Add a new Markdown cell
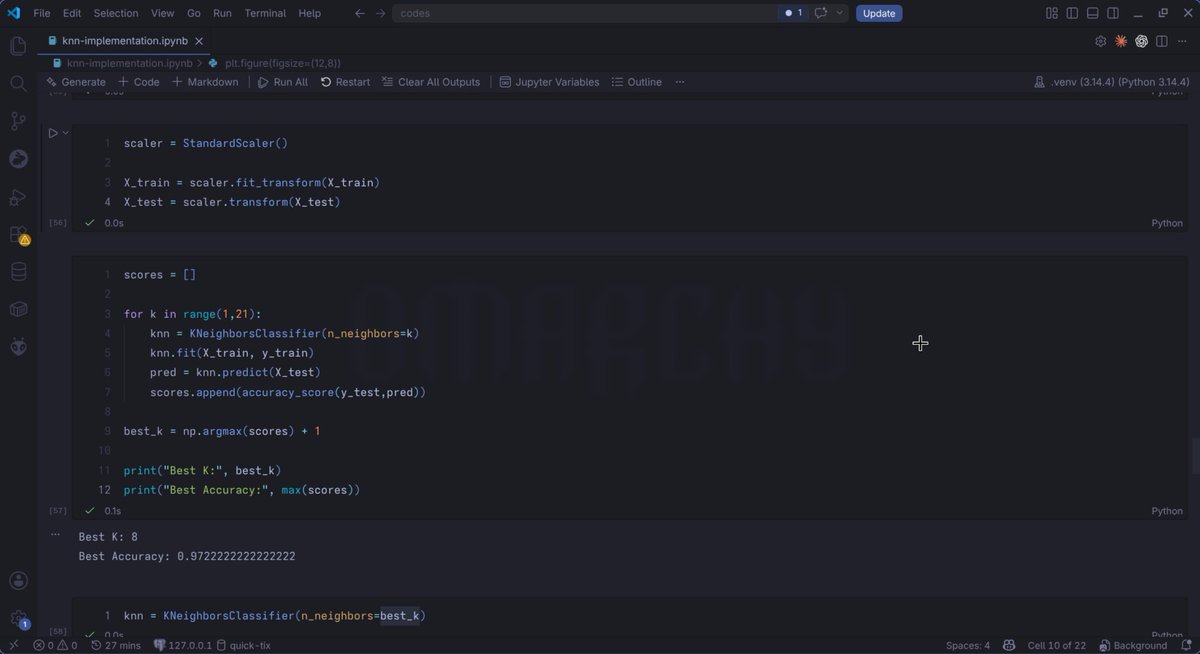Viewport: 1200px width, 654px height. [205, 82]
